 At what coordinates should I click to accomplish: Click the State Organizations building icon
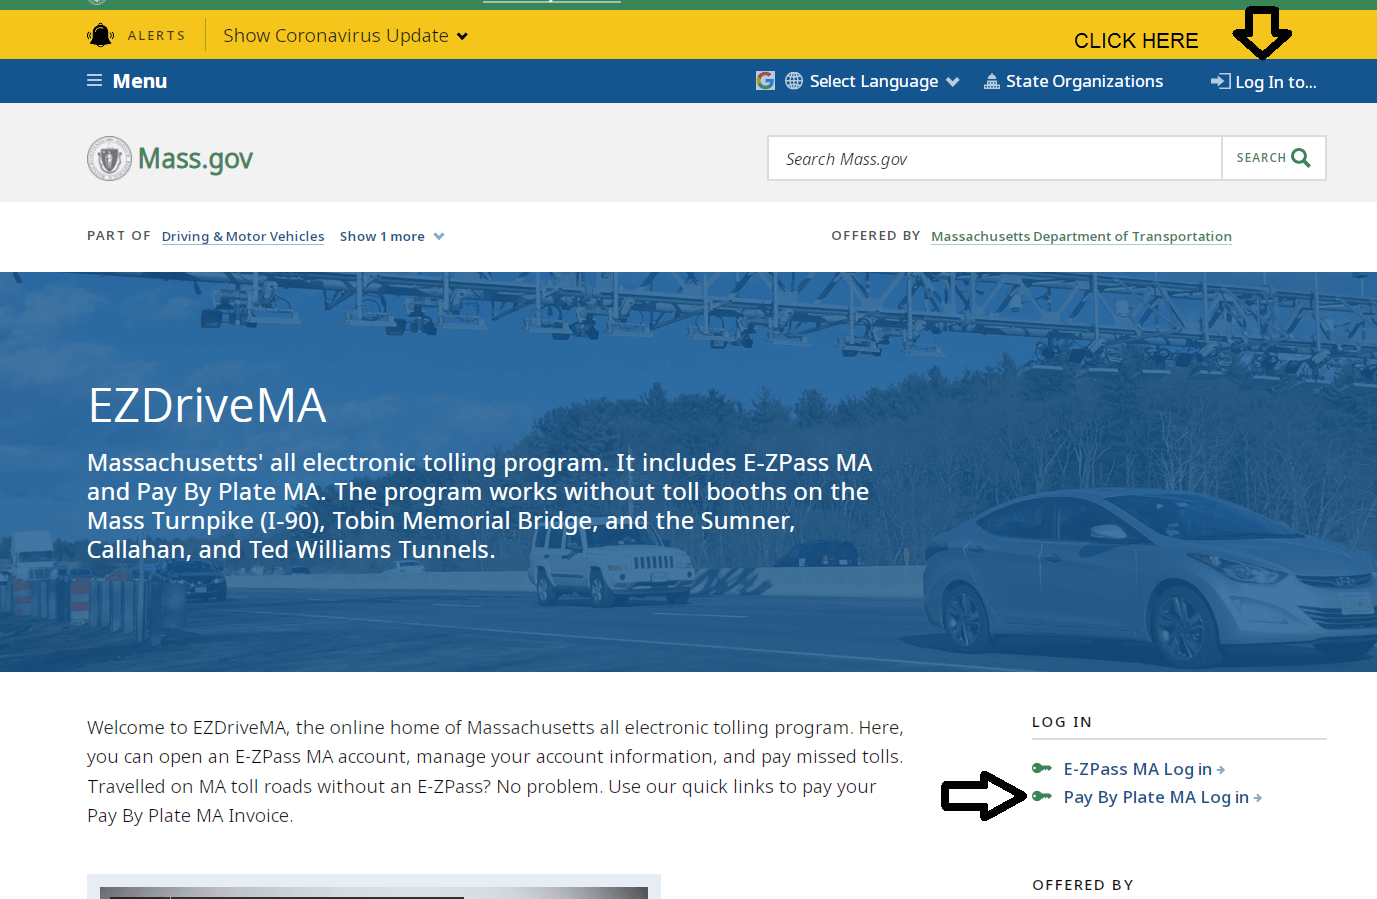click(992, 81)
